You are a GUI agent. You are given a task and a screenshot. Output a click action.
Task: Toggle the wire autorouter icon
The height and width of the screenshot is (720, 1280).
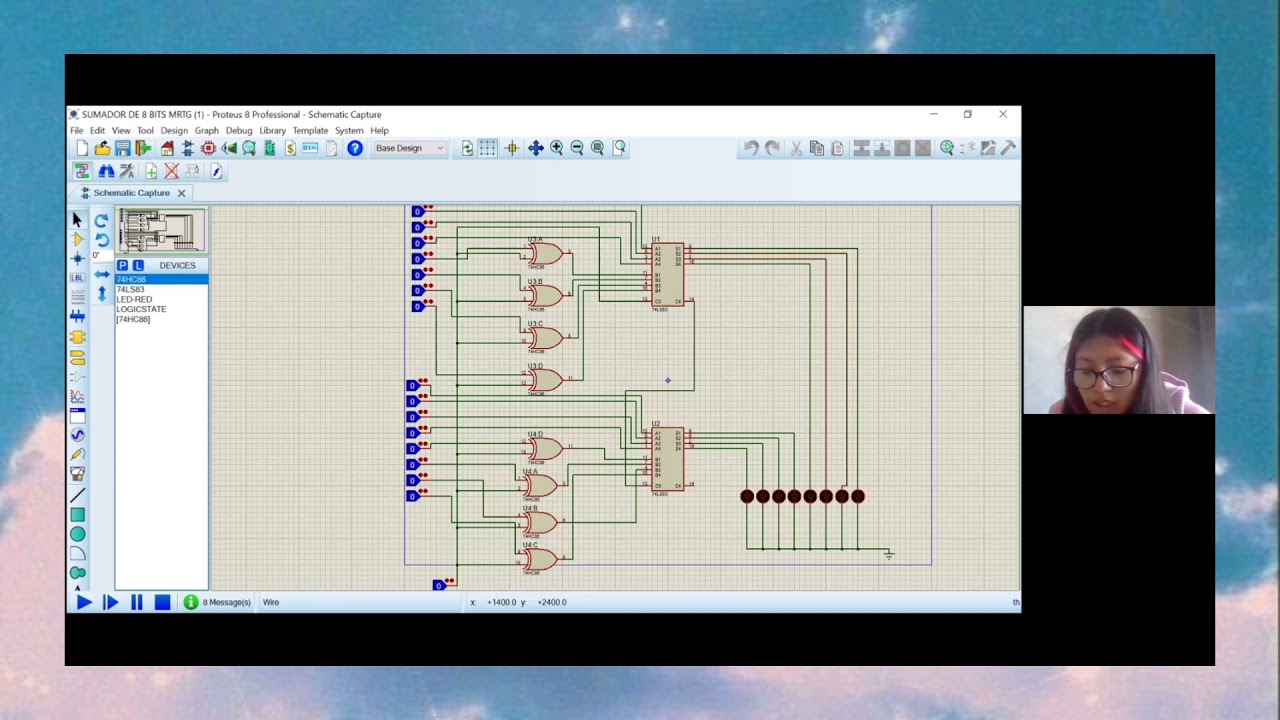82,171
